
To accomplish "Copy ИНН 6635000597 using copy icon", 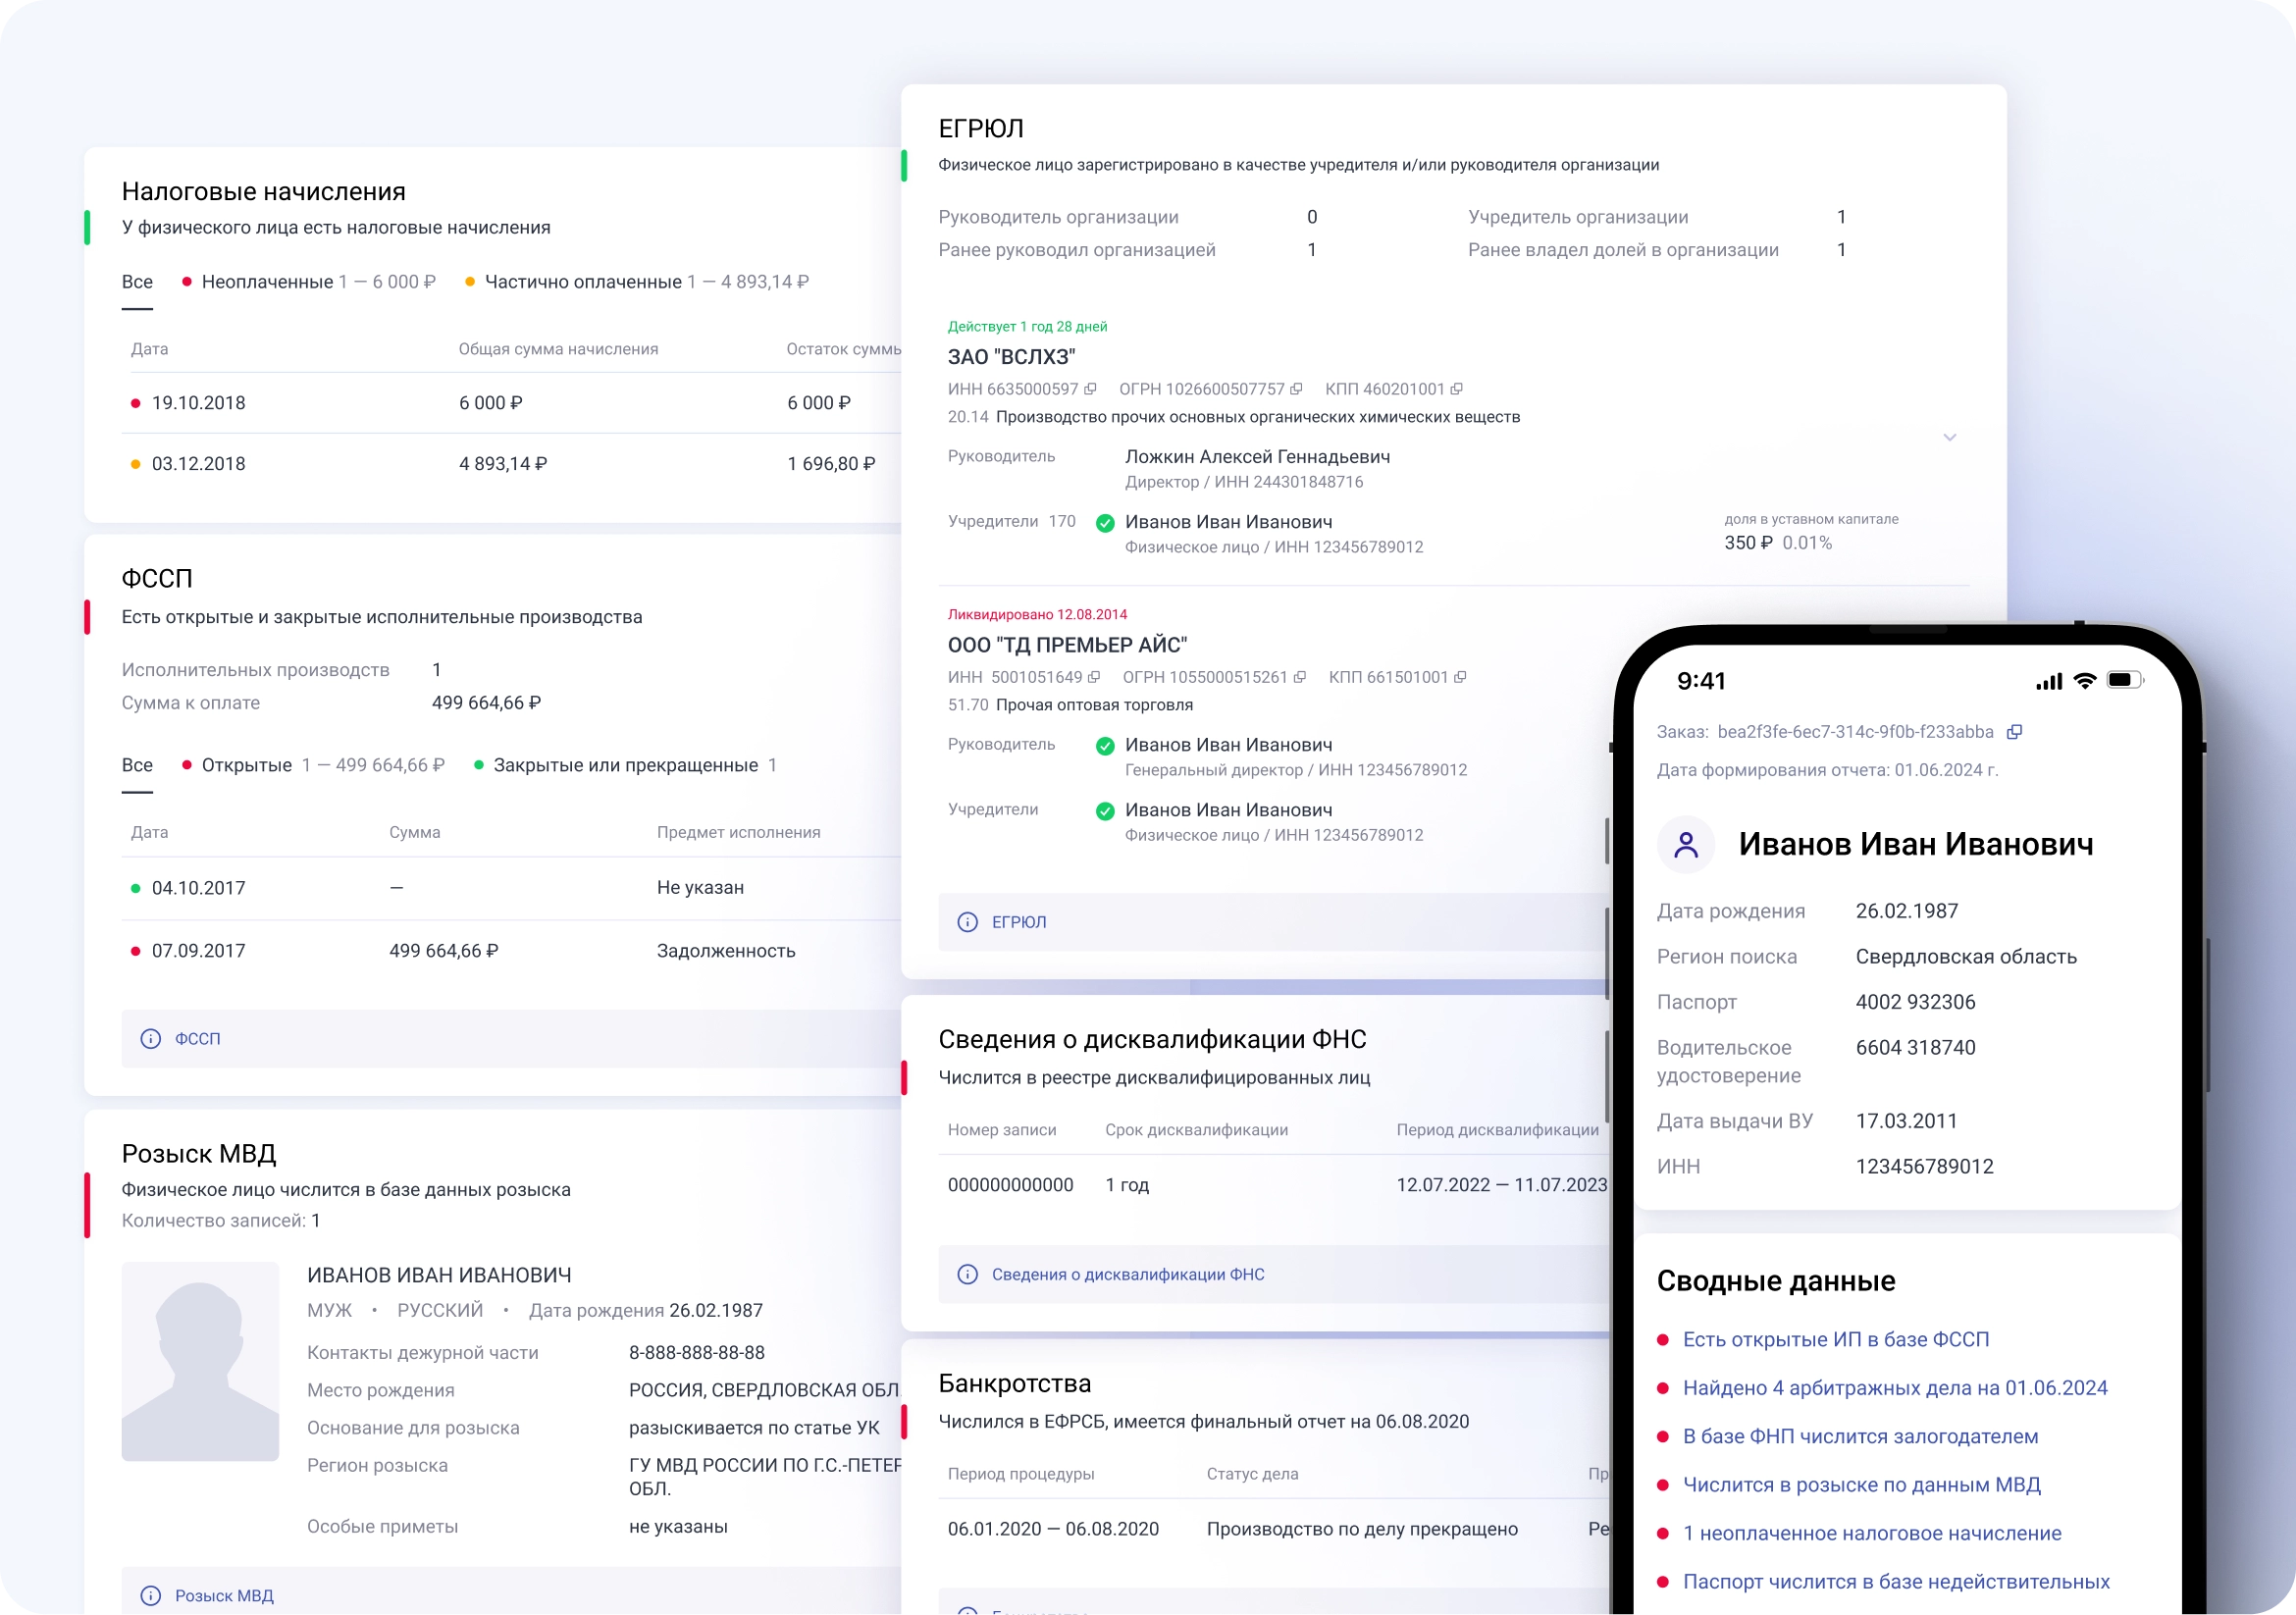I will [x=1090, y=389].
